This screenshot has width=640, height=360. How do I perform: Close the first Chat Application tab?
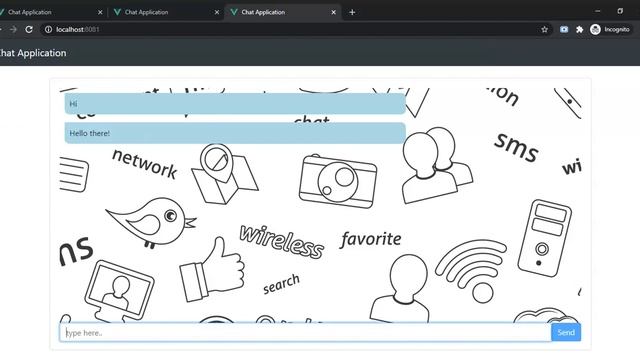click(100, 12)
